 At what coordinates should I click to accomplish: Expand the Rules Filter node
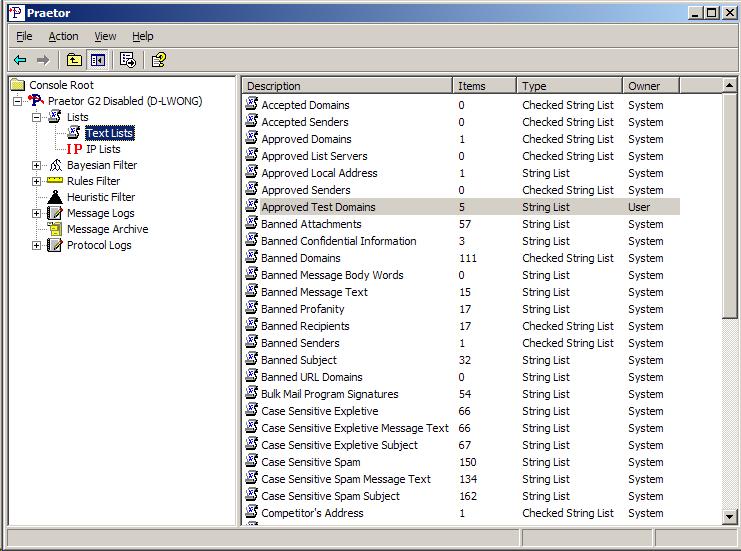(x=36, y=181)
